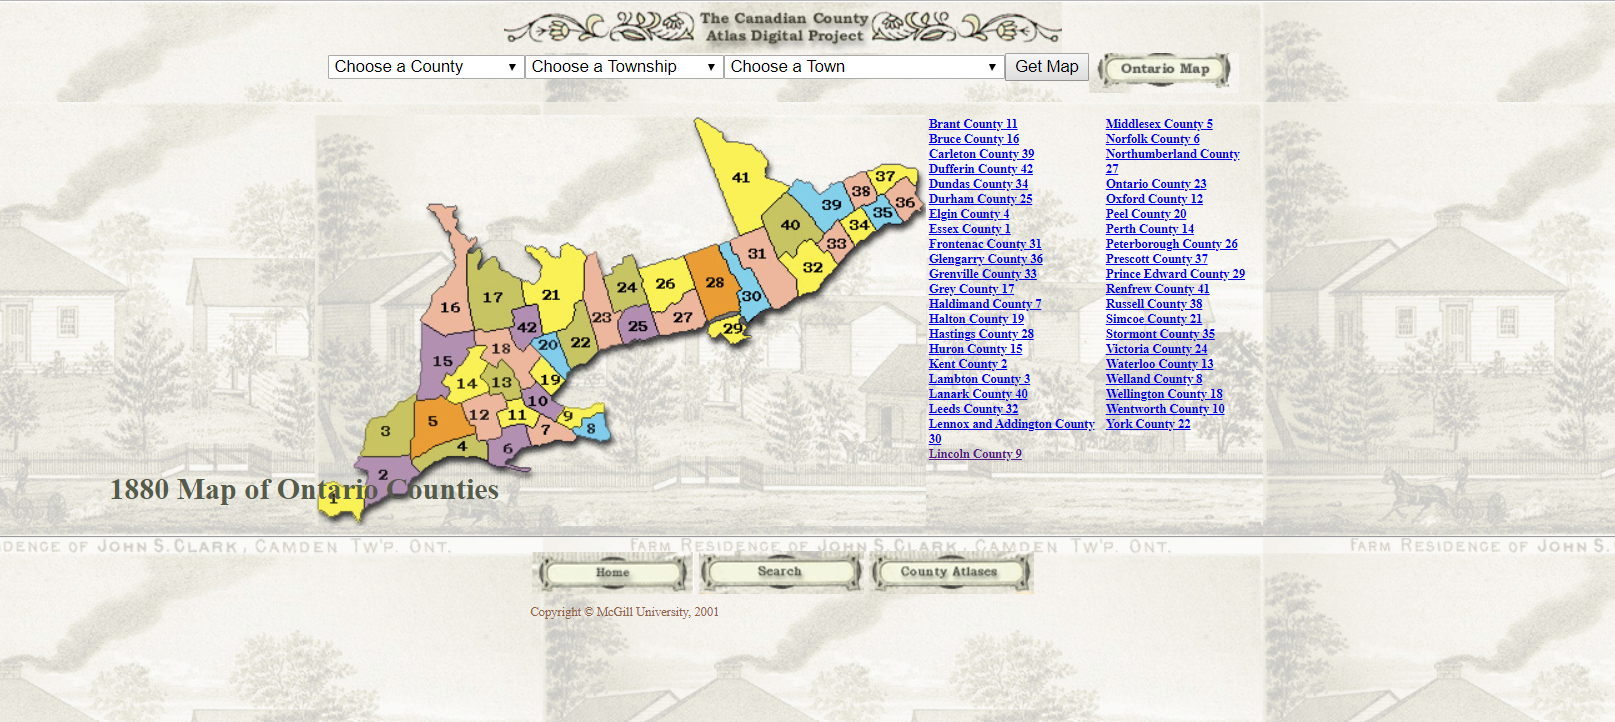Image resolution: width=1615 pixels, height=722 pixels.
Task: Select region 15 on the Ontario map
Action: click(442, 361)
